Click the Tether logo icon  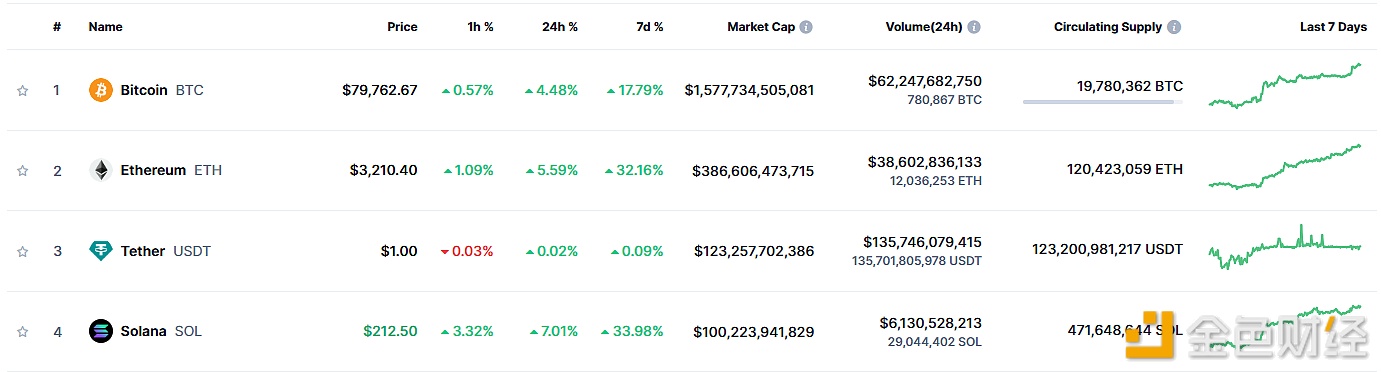point(101,251)
